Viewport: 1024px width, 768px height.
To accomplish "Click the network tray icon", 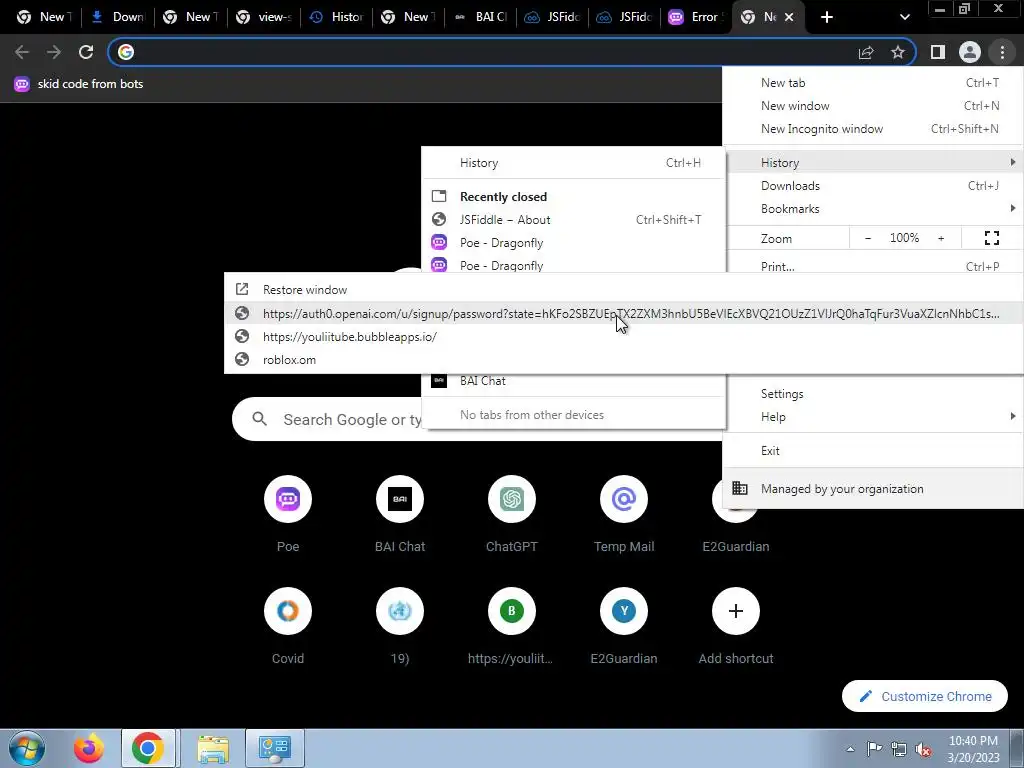I will (899, 749).
